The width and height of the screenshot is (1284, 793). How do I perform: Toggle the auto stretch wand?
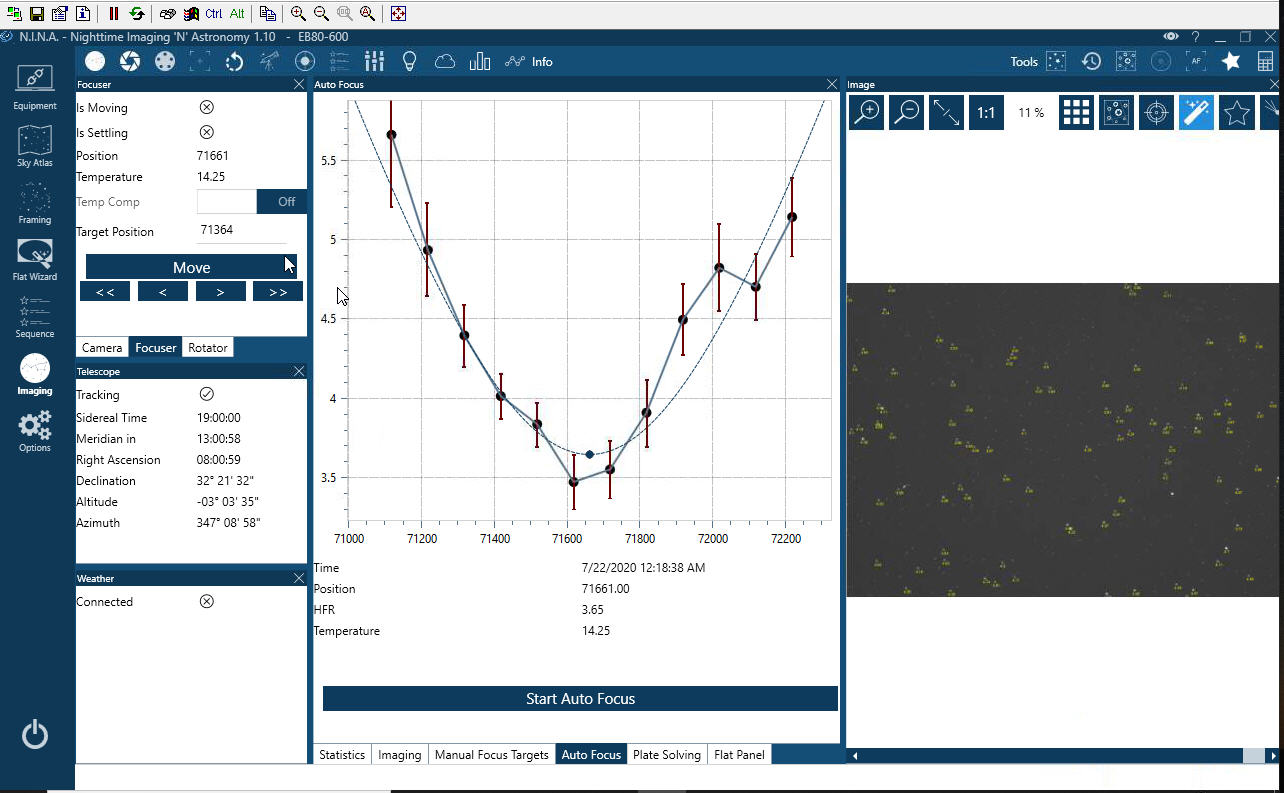(1196, 113)
